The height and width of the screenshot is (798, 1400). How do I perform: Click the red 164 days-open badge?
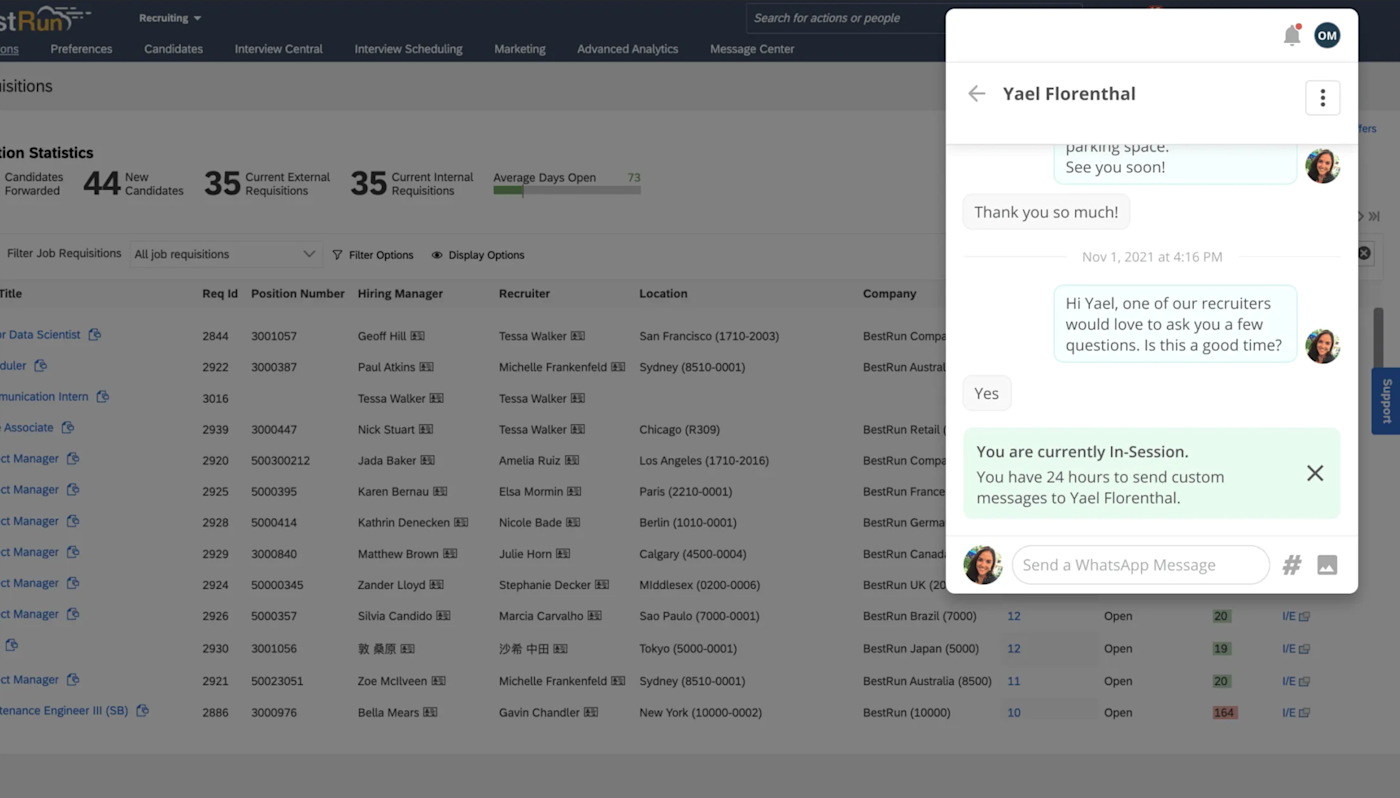click(1225, 713)
